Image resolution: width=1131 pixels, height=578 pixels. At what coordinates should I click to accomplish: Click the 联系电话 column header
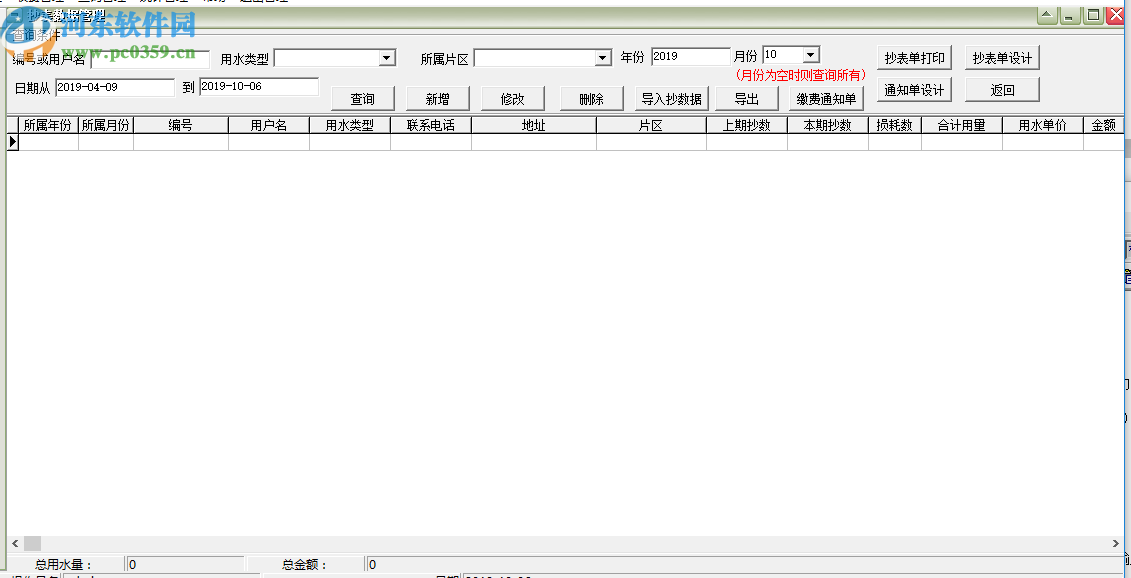coord(431,125)
